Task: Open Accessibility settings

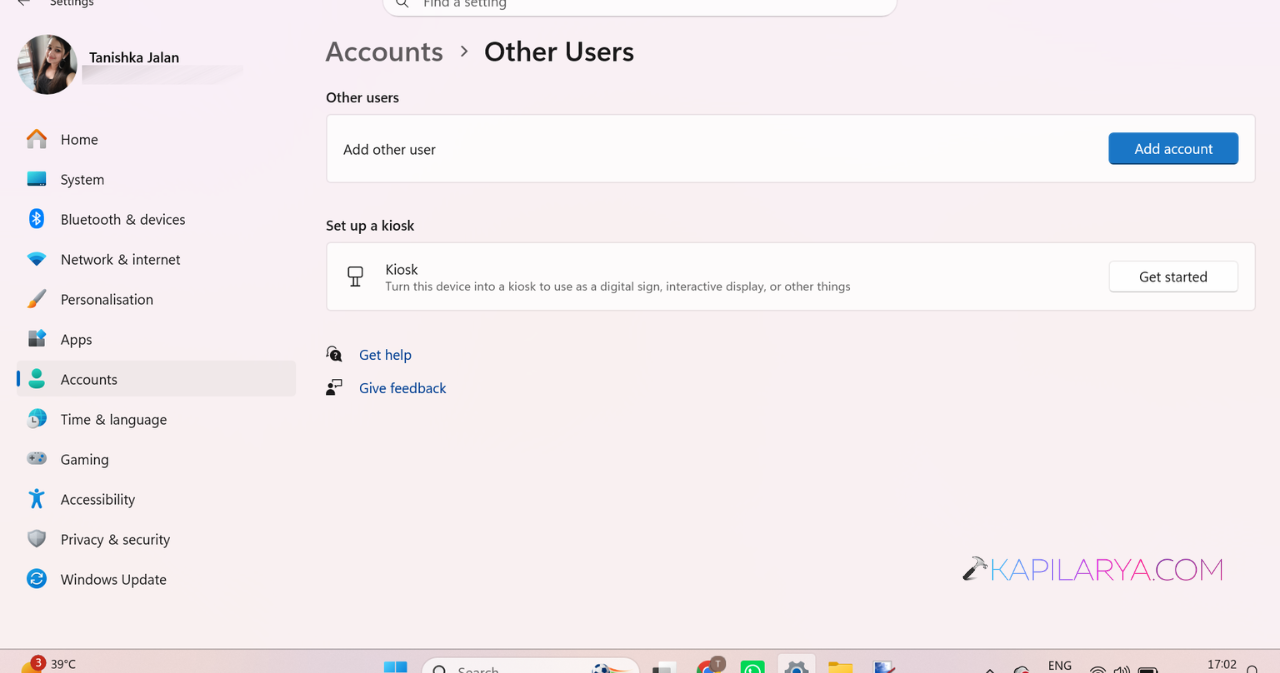Action: click(156, 499)
